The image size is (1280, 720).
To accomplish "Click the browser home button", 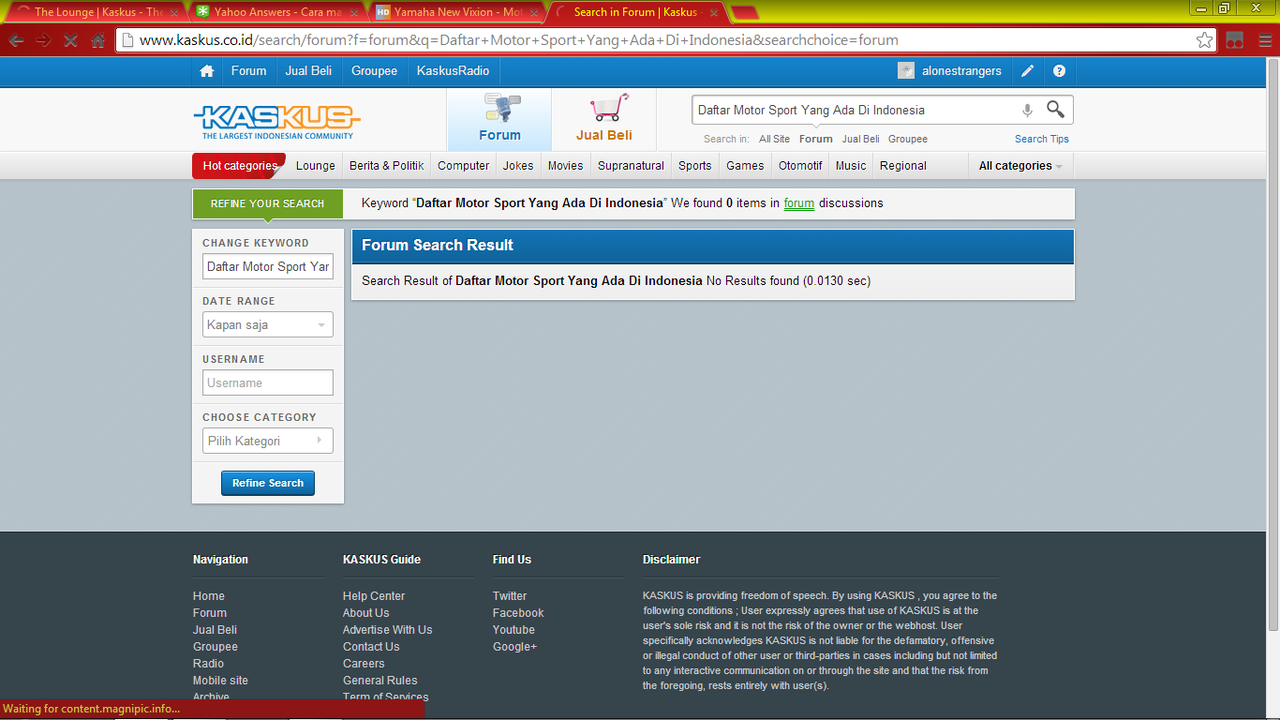I will click(x=98, y=40).
